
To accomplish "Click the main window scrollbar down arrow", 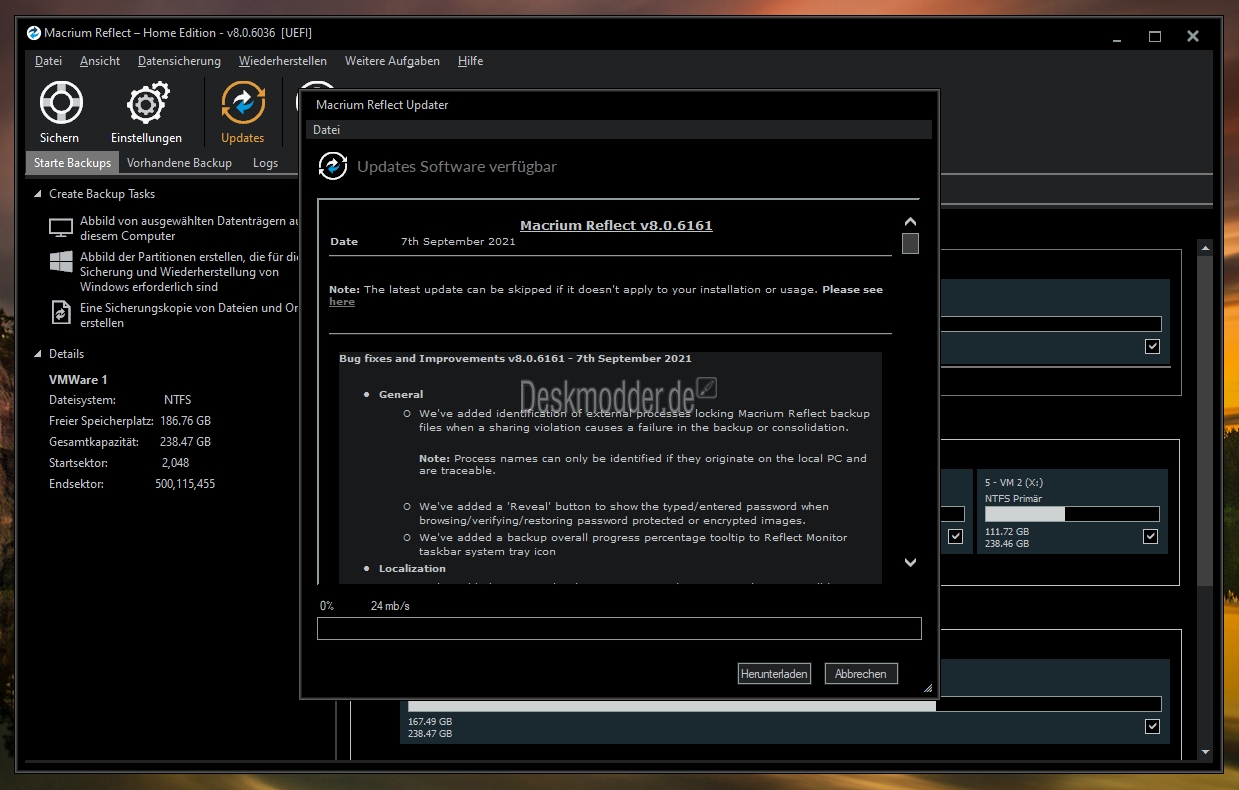I will 1205,752.
